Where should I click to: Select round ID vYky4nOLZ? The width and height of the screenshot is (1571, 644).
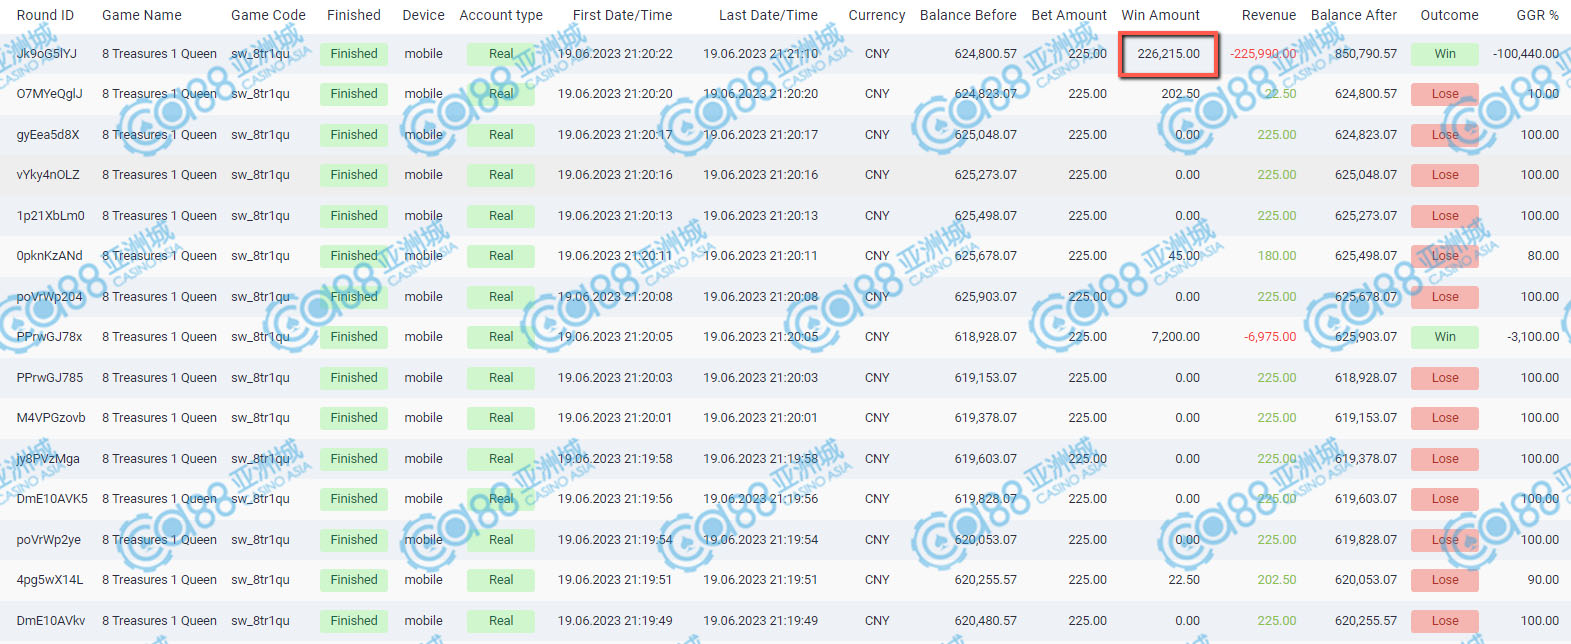pyautogui.click(x=48, y=175)
